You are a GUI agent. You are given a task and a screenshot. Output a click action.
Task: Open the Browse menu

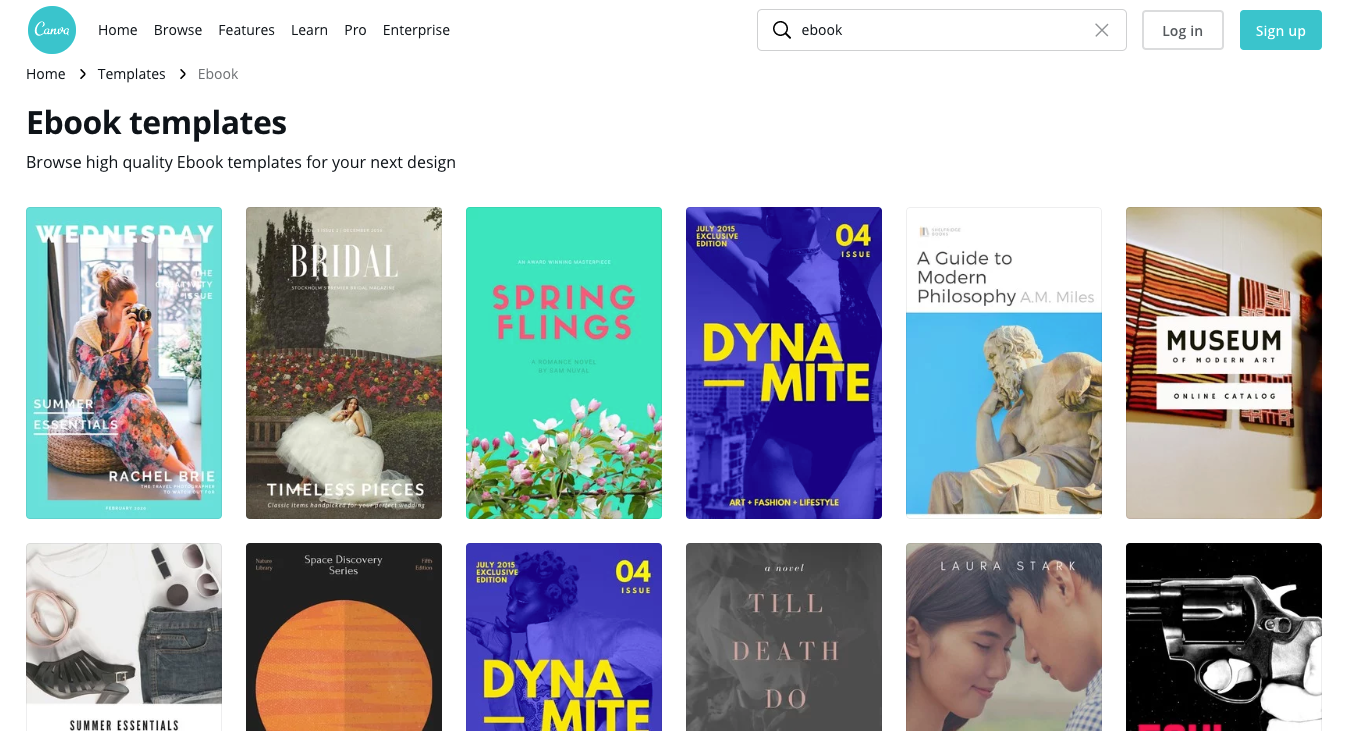[x=178, y=30]
